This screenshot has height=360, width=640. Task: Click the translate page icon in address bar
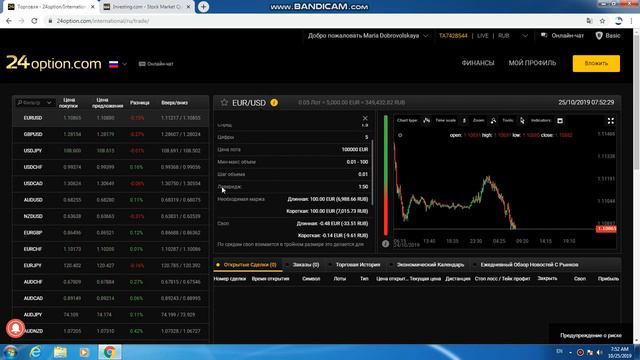[589, 21]
